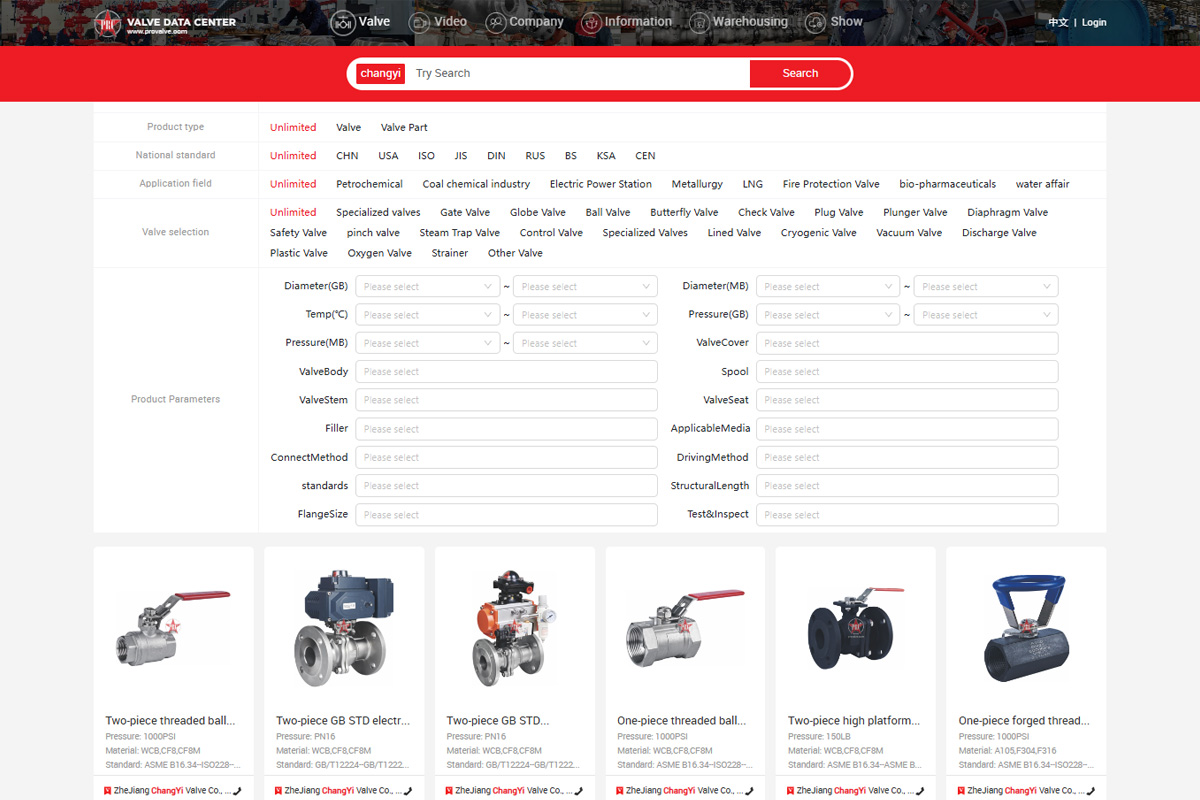
Task: Select Valve Part product type filter
Action: tap(404, 128)
